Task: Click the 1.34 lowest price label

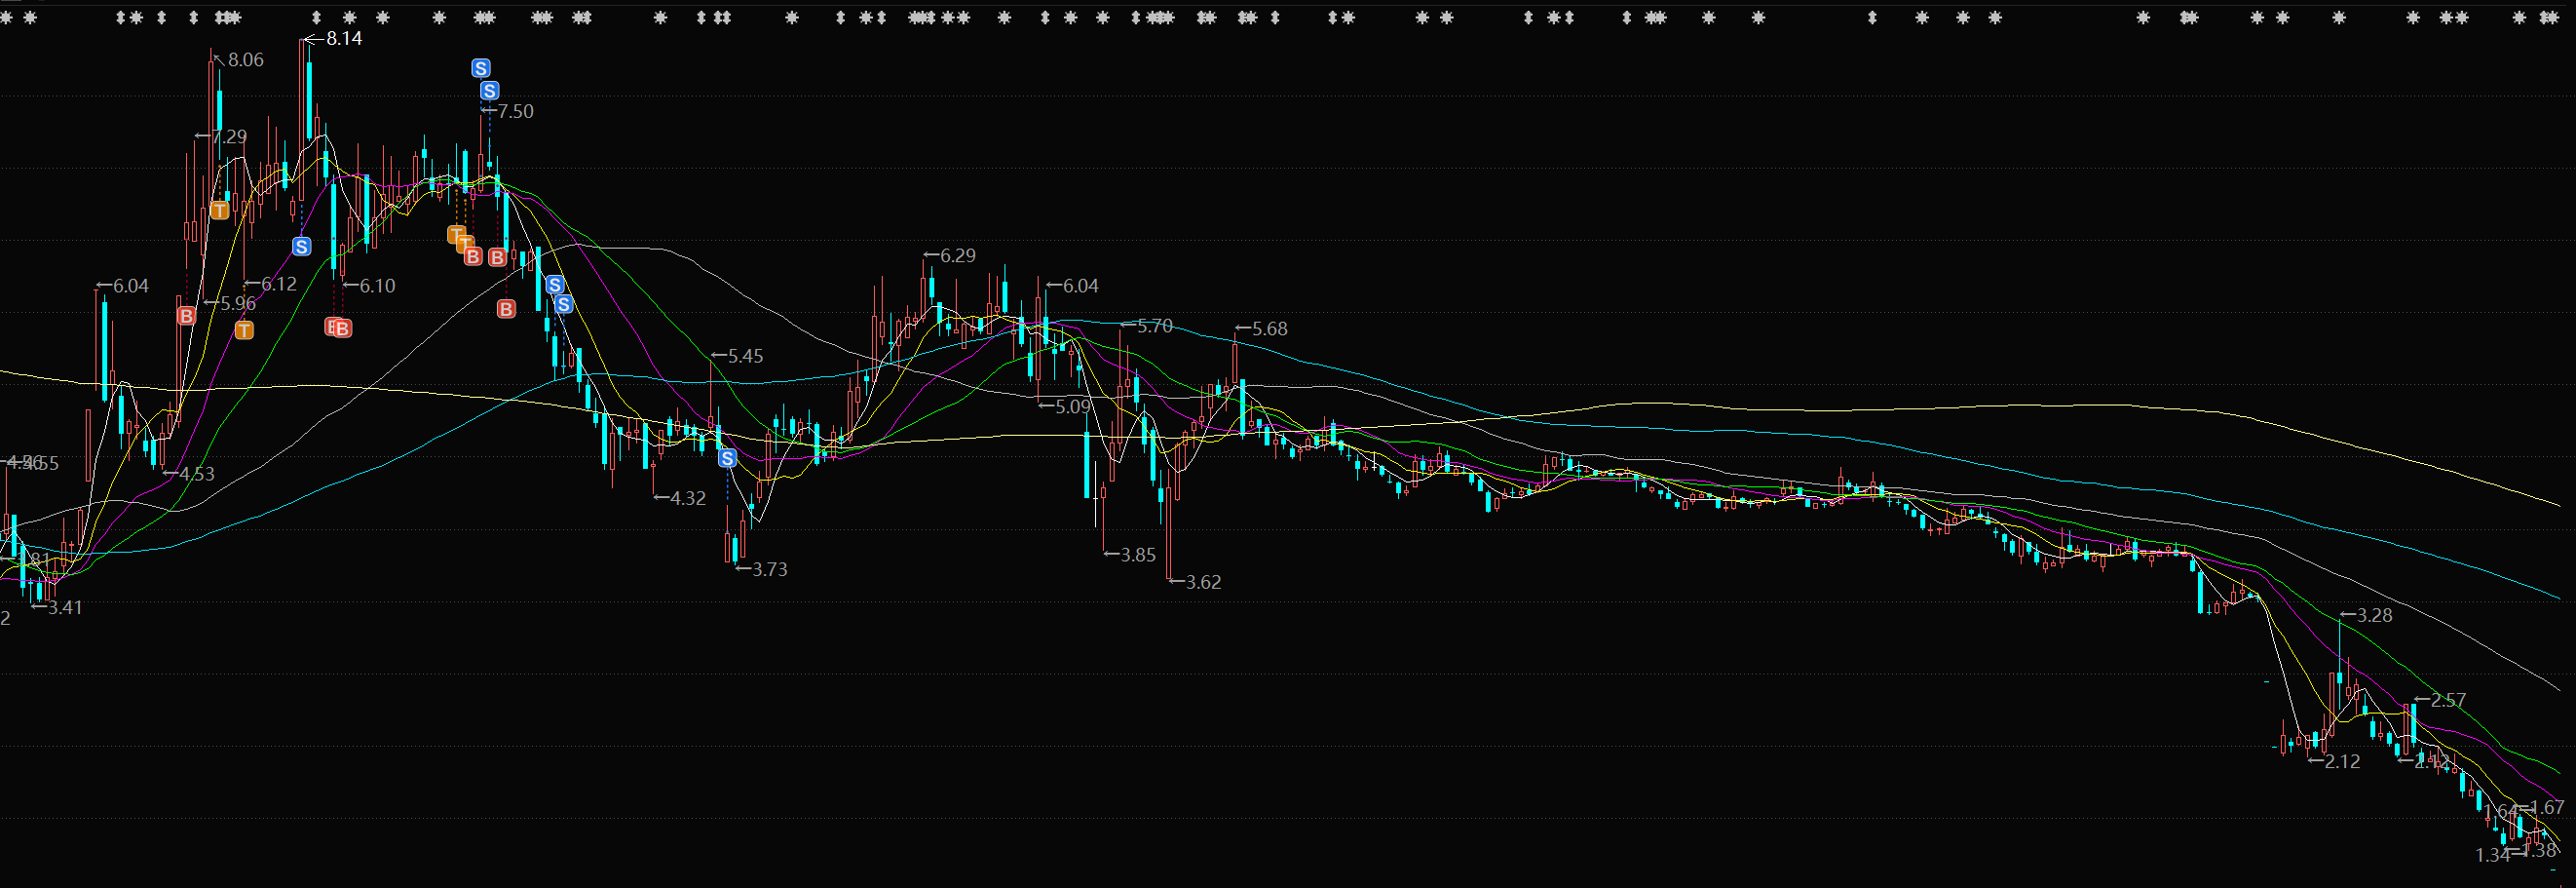Action: pyautogui.click(x=2492, y=855)
